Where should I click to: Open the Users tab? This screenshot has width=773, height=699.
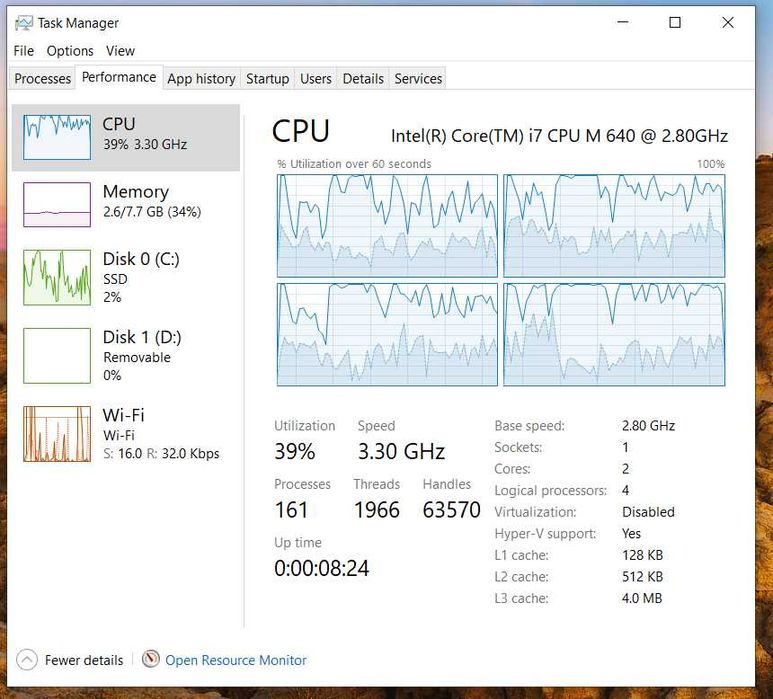316,79
